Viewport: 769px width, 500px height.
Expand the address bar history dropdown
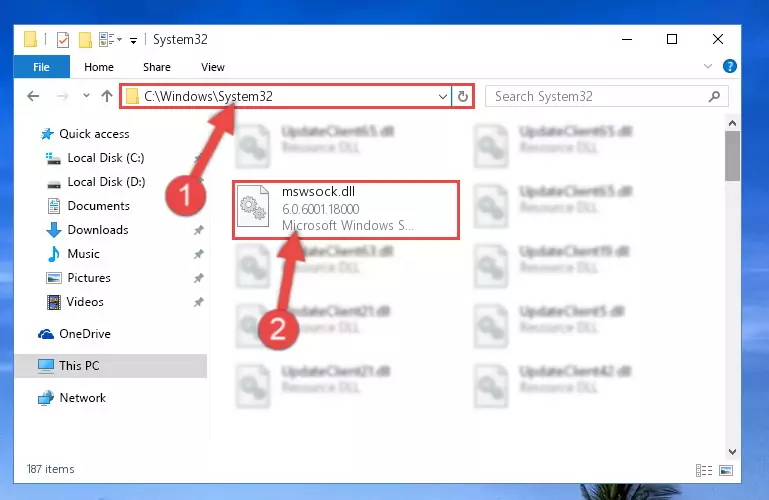point(442,97)
